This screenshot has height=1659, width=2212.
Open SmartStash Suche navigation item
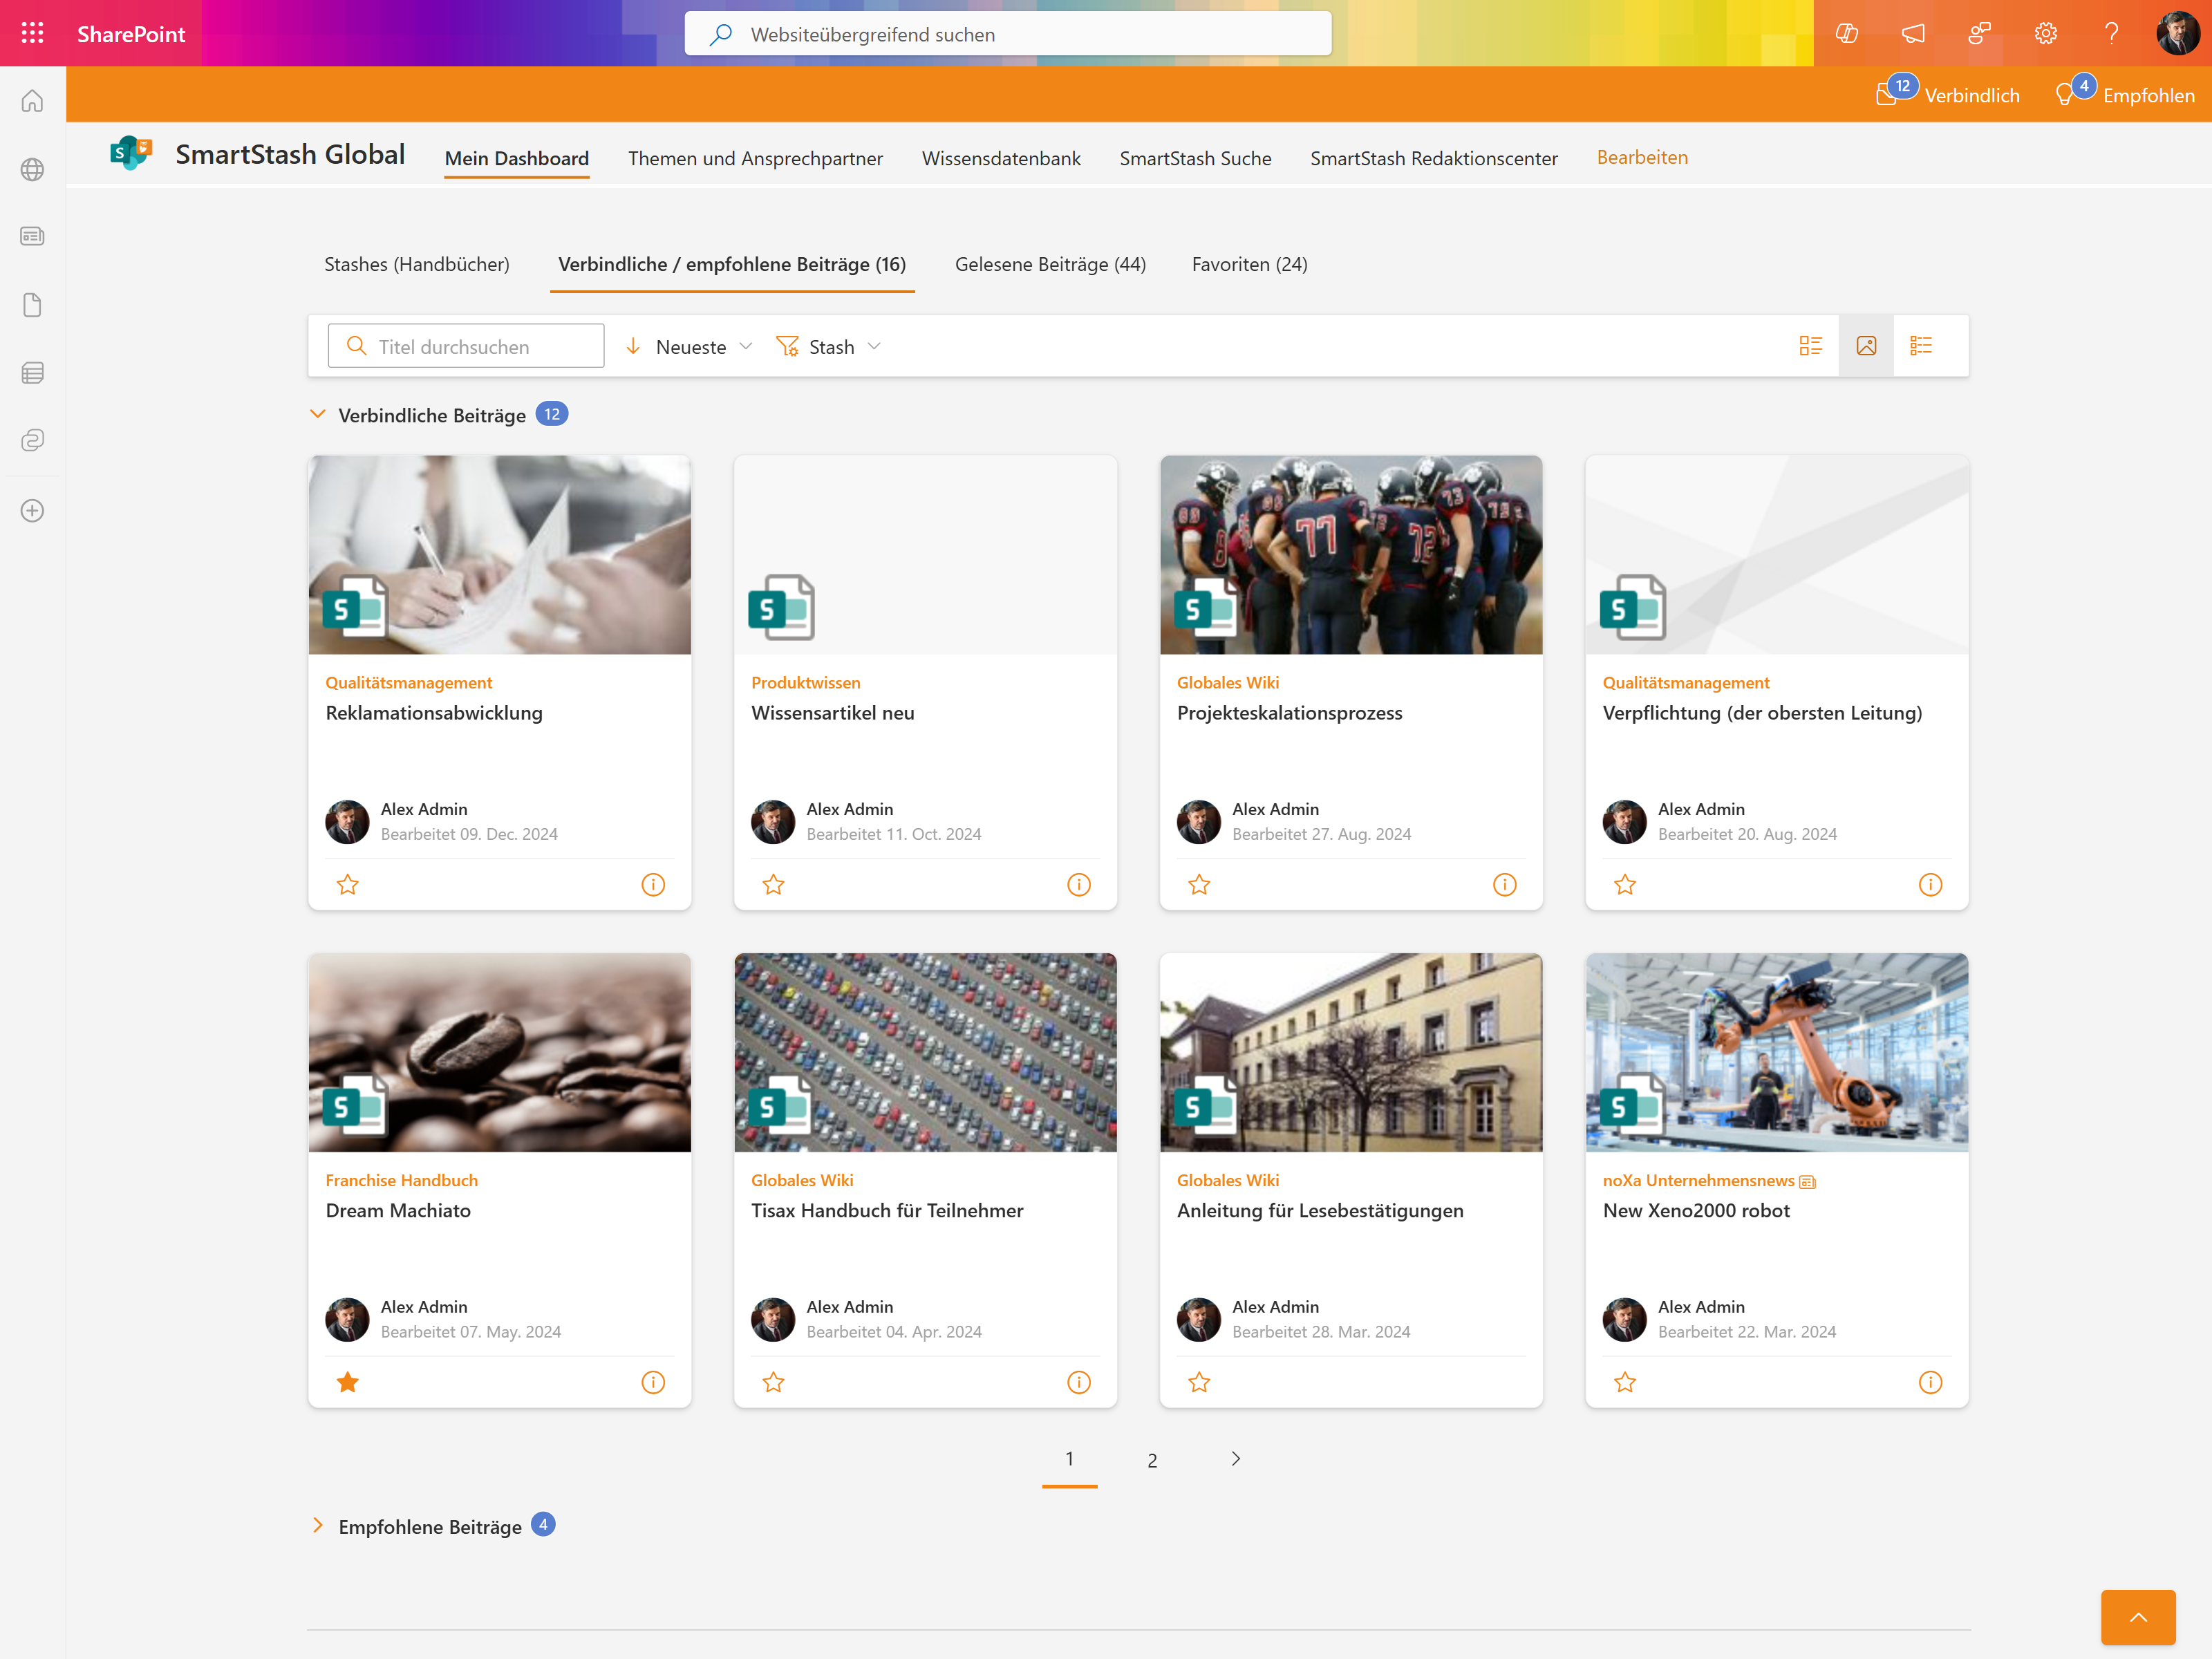(x=1195, y=158)
